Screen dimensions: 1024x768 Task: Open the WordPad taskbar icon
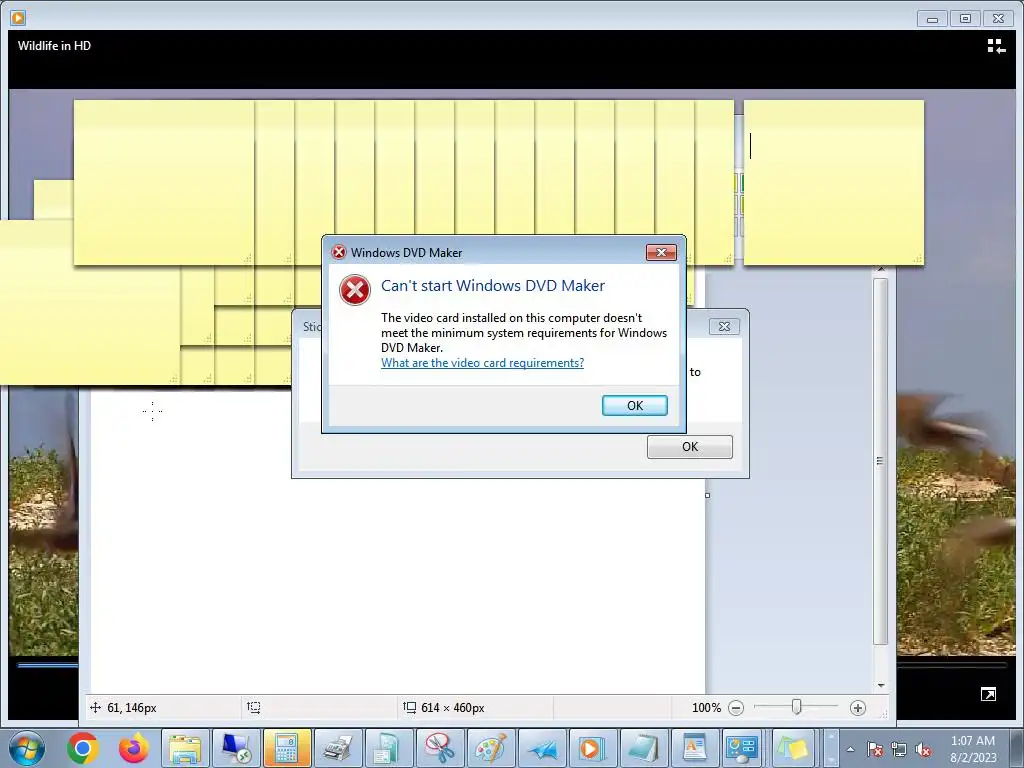[x=694, y=748]
